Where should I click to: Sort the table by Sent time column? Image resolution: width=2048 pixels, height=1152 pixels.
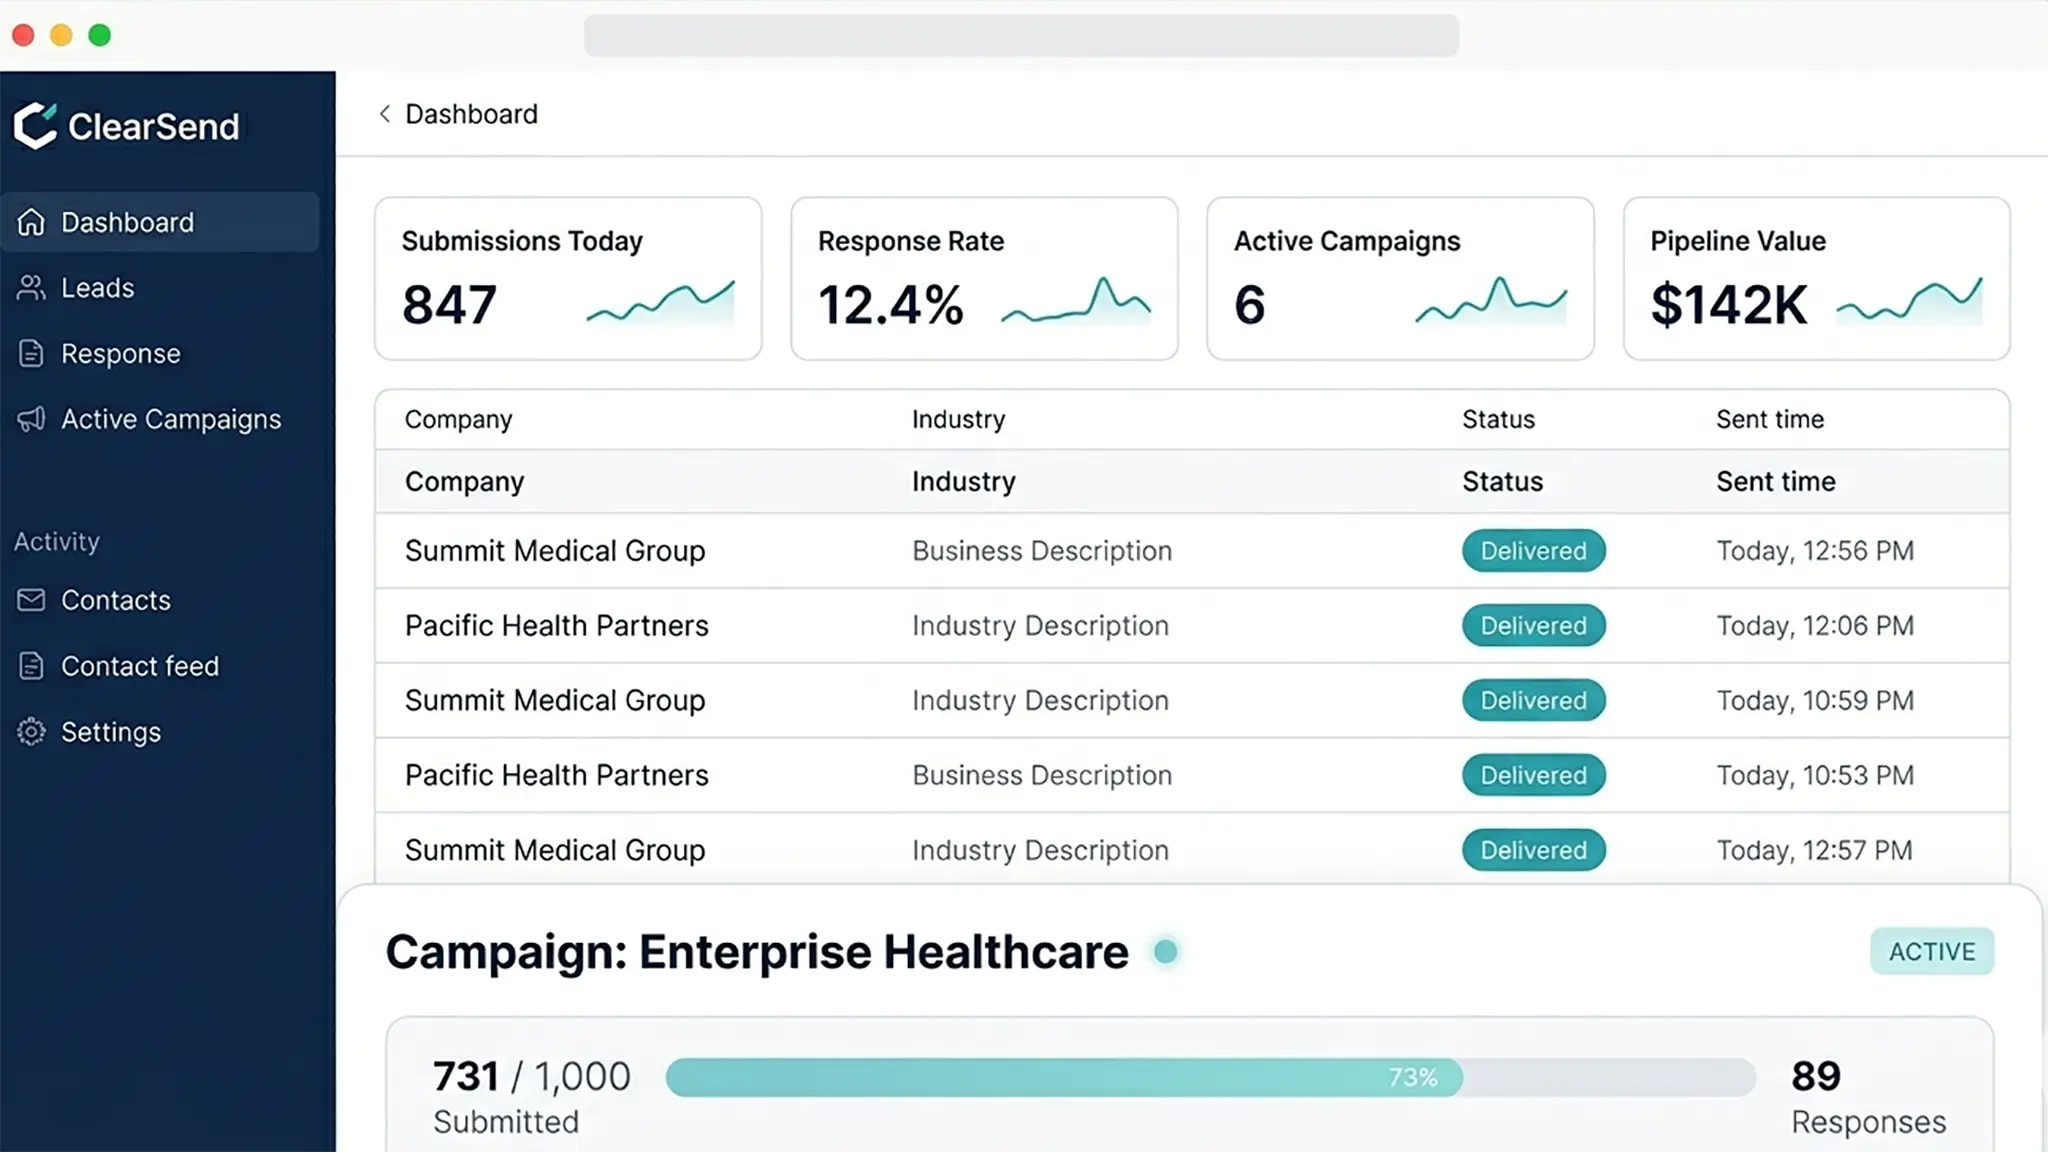pyautogui.click(x=1770, y=419)
